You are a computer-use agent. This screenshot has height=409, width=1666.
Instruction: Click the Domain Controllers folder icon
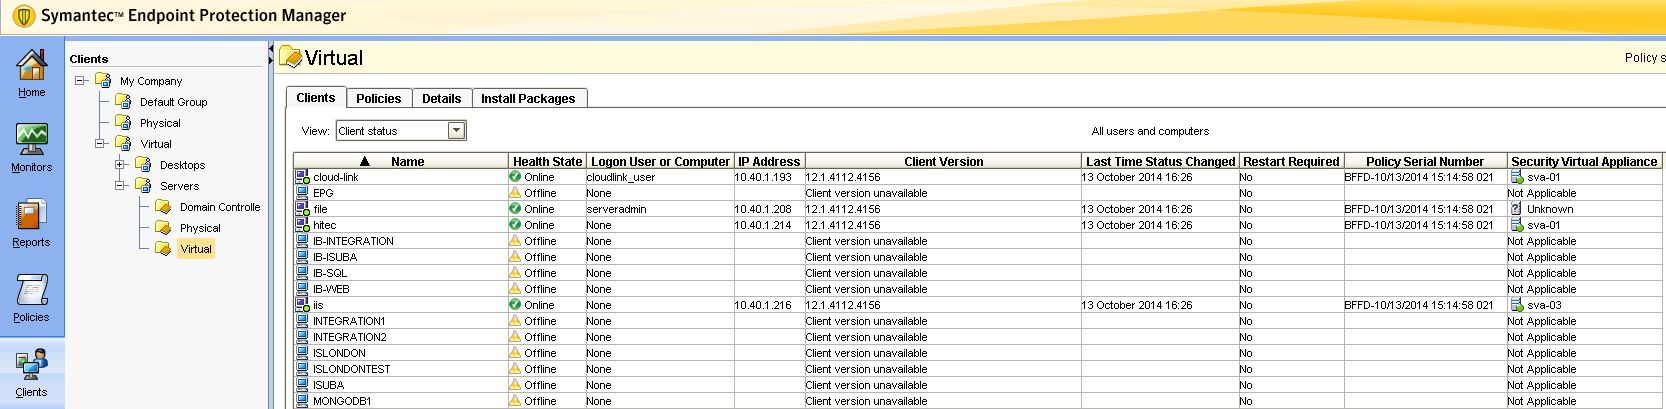coord(163,207)
